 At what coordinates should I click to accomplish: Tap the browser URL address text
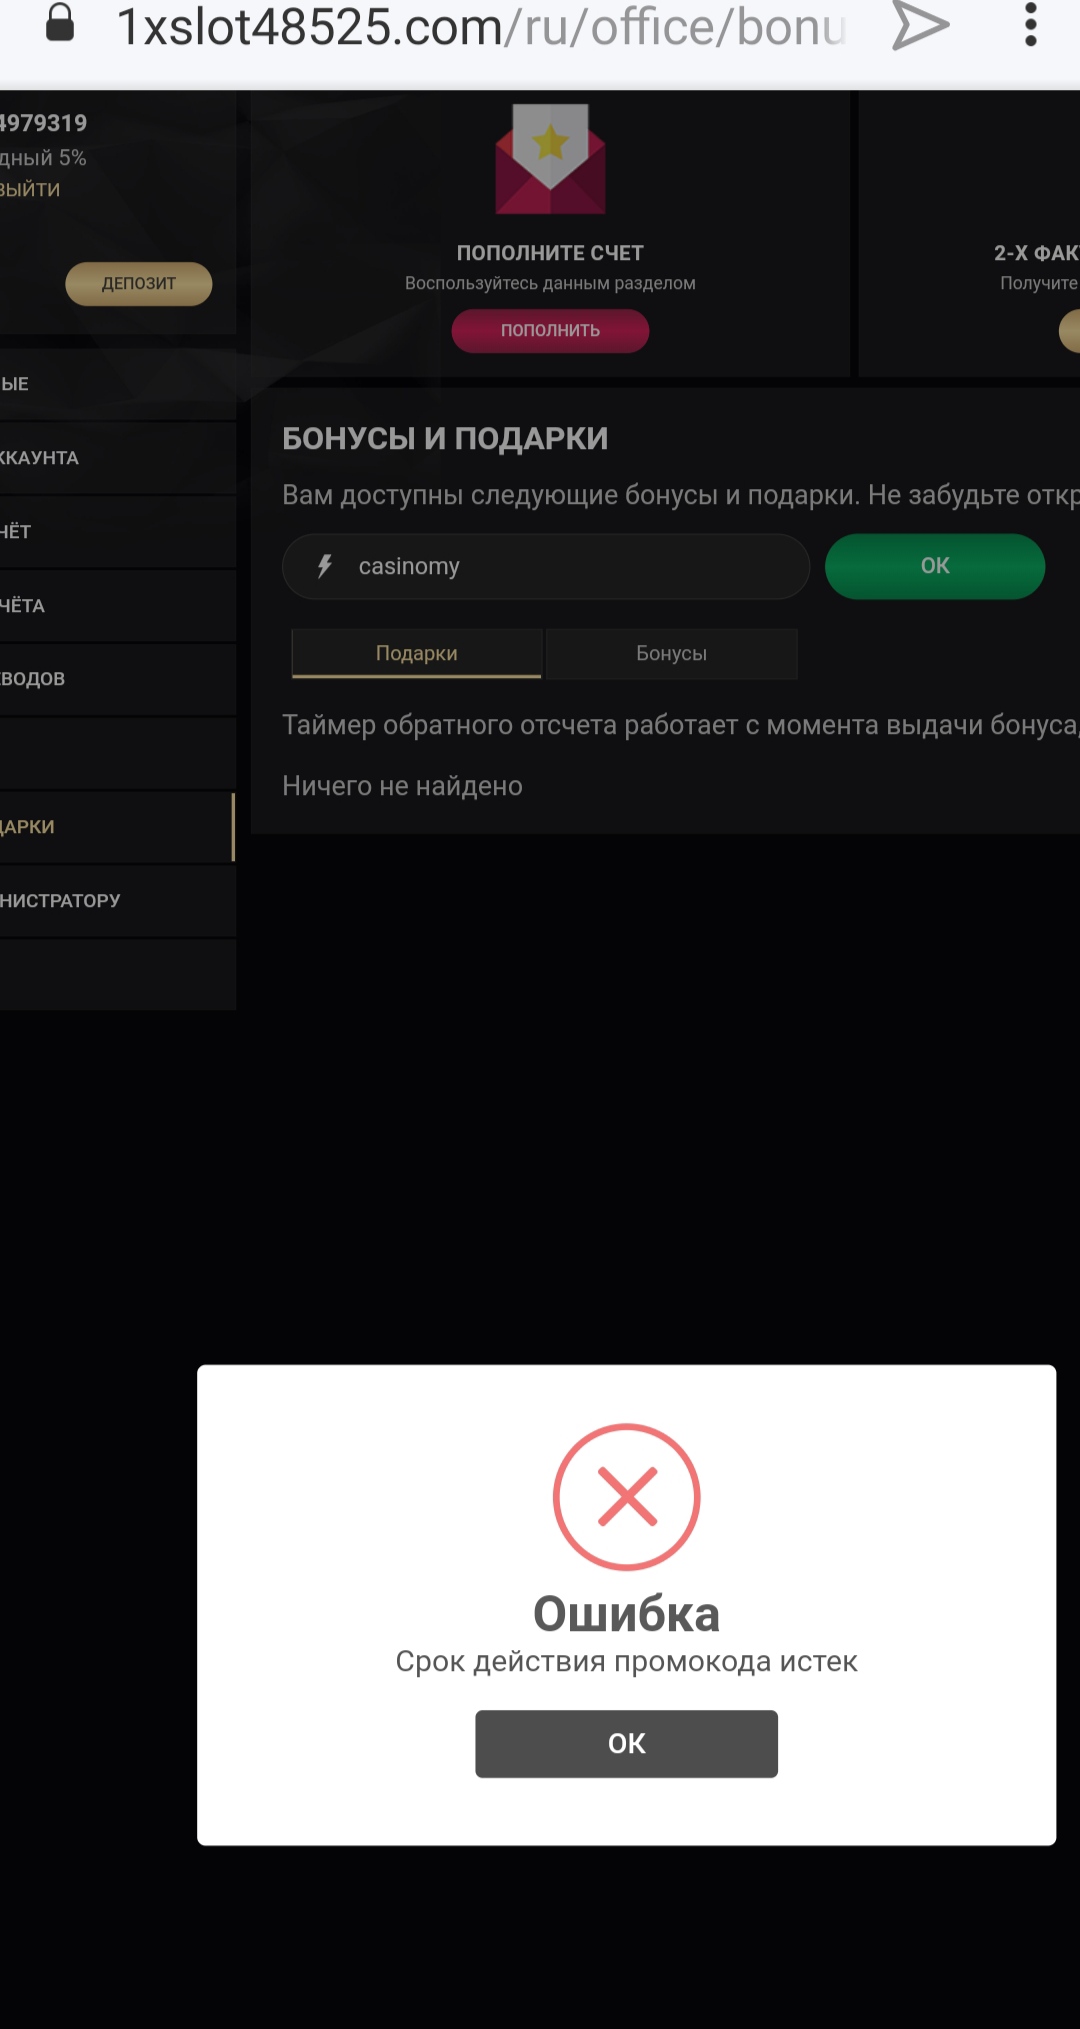point(481,27)
